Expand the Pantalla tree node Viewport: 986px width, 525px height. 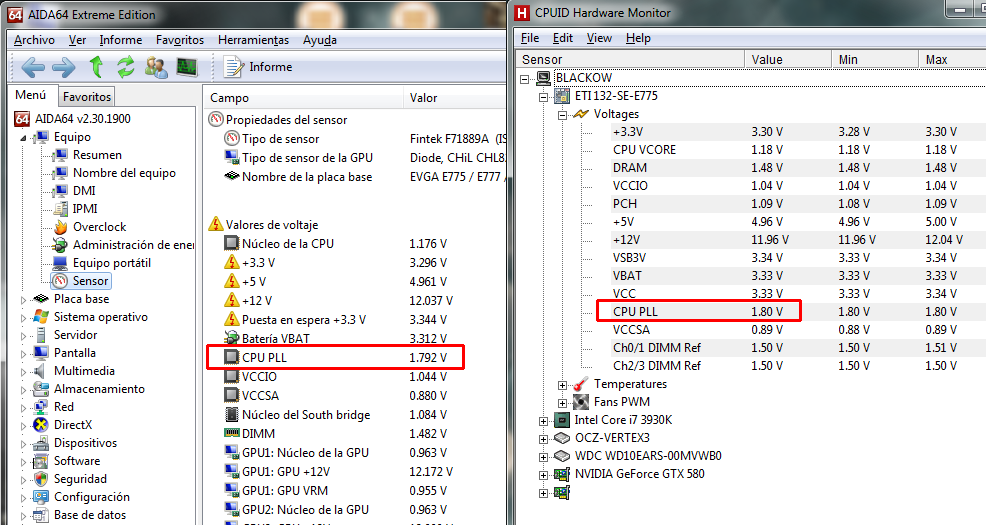23,354
